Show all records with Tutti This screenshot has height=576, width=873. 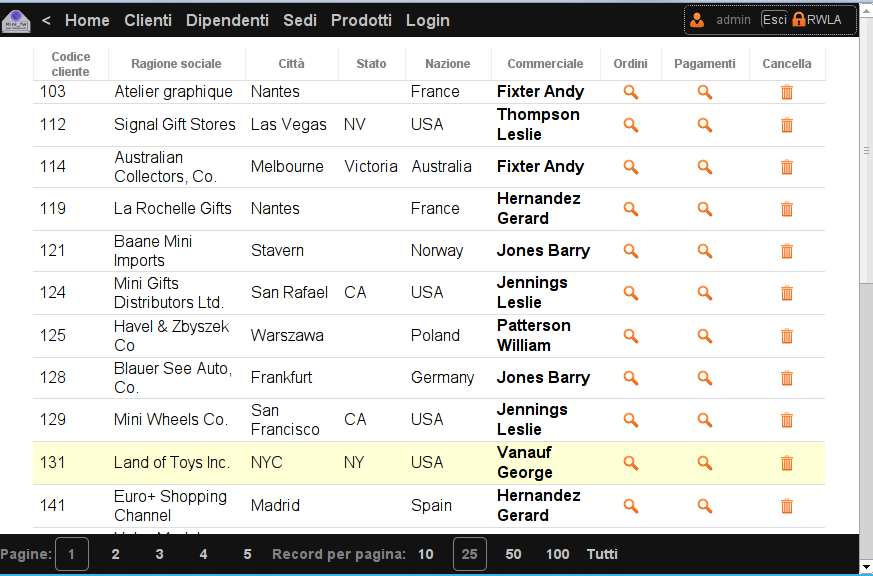point(602,554)
